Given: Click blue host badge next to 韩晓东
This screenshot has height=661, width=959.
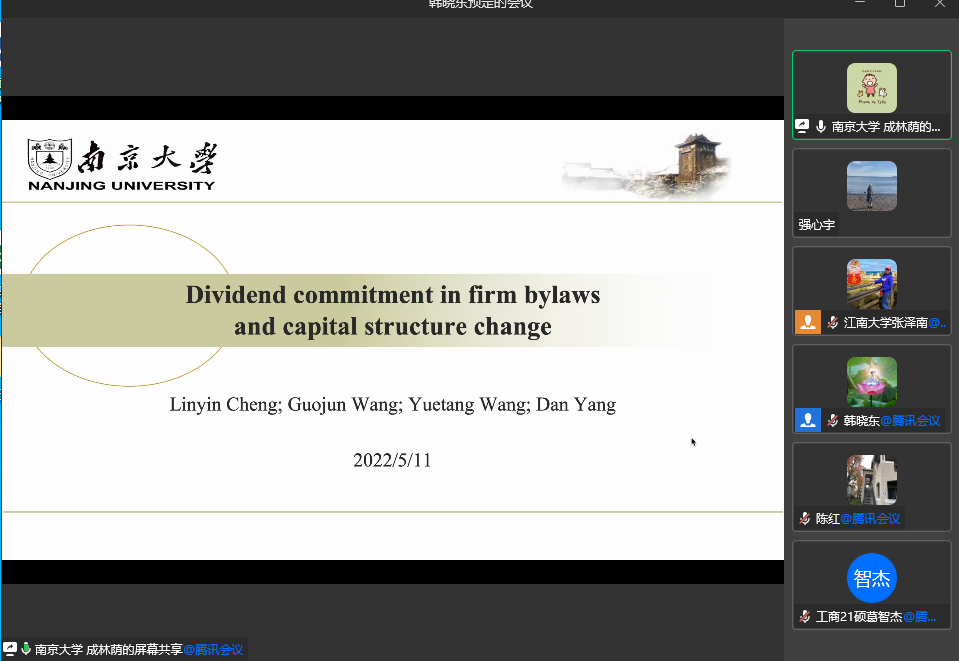Looking at the screenshot, I should coord(807,420).
